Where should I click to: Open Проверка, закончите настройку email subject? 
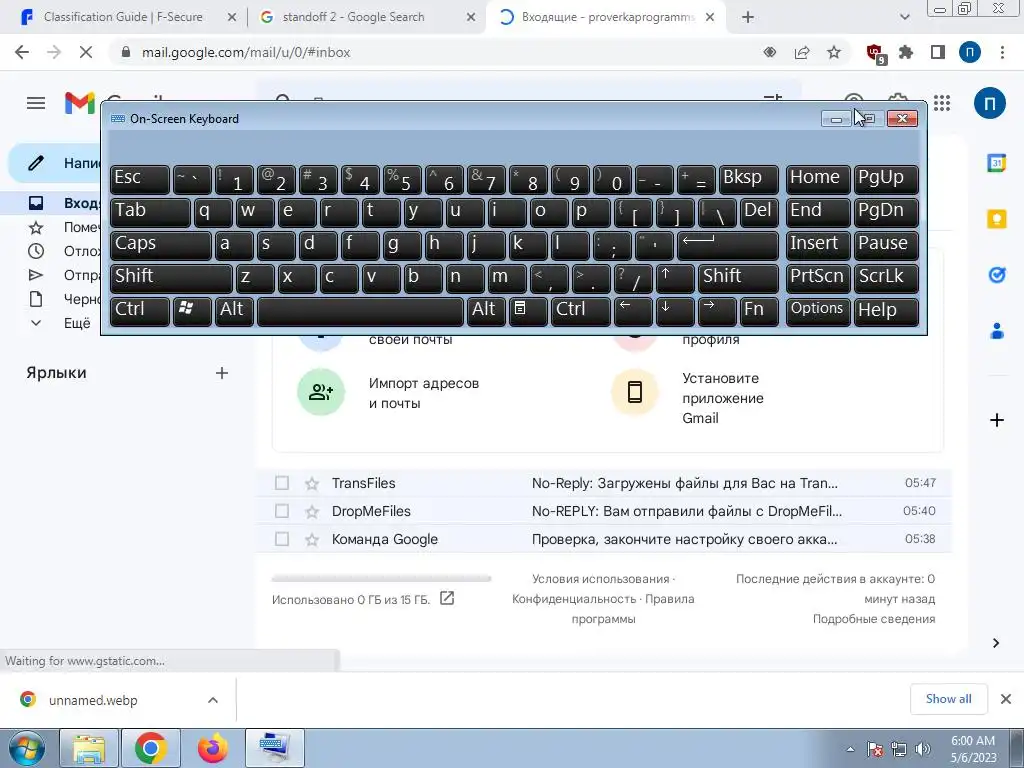(684, 539)
